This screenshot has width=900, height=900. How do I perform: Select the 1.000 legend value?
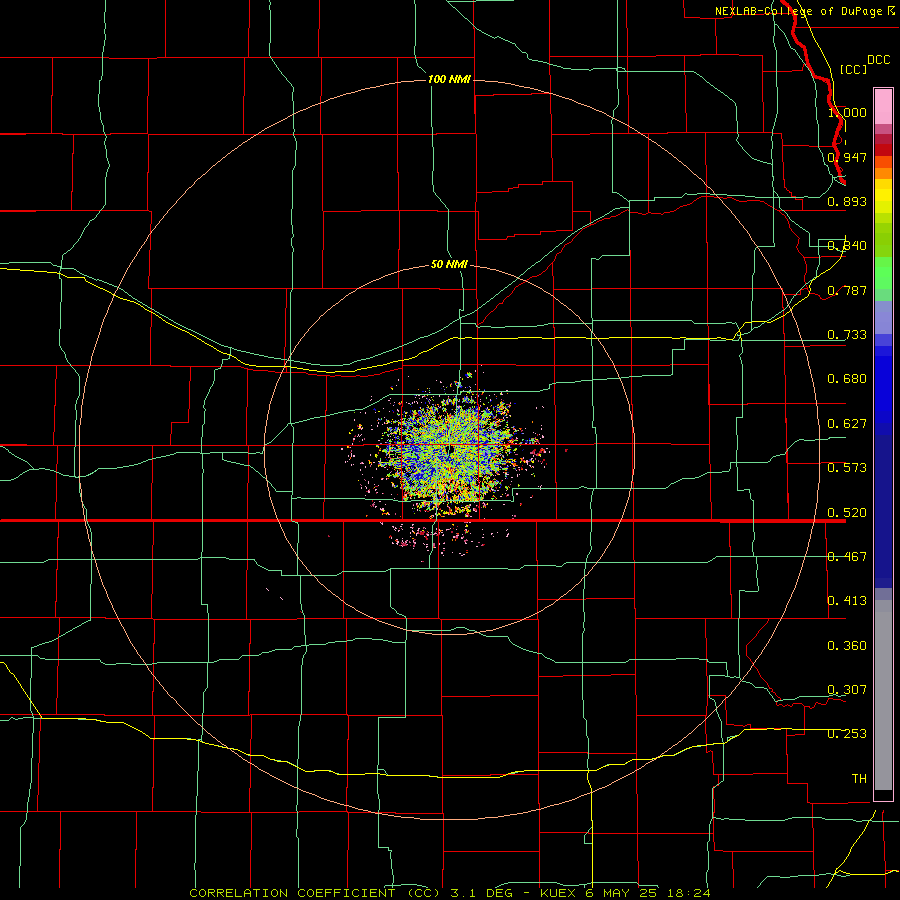pyautogui.click(x=847, y=112)
